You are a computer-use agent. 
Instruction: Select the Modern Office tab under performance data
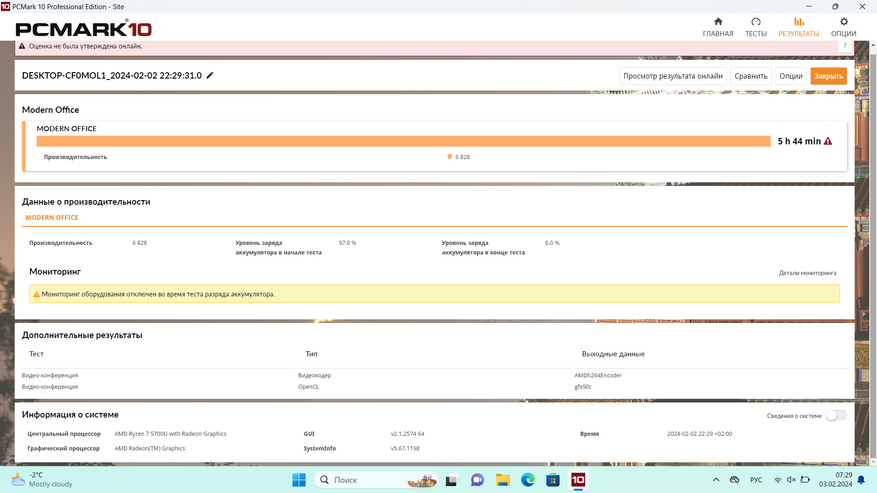[x=52, y=217]
